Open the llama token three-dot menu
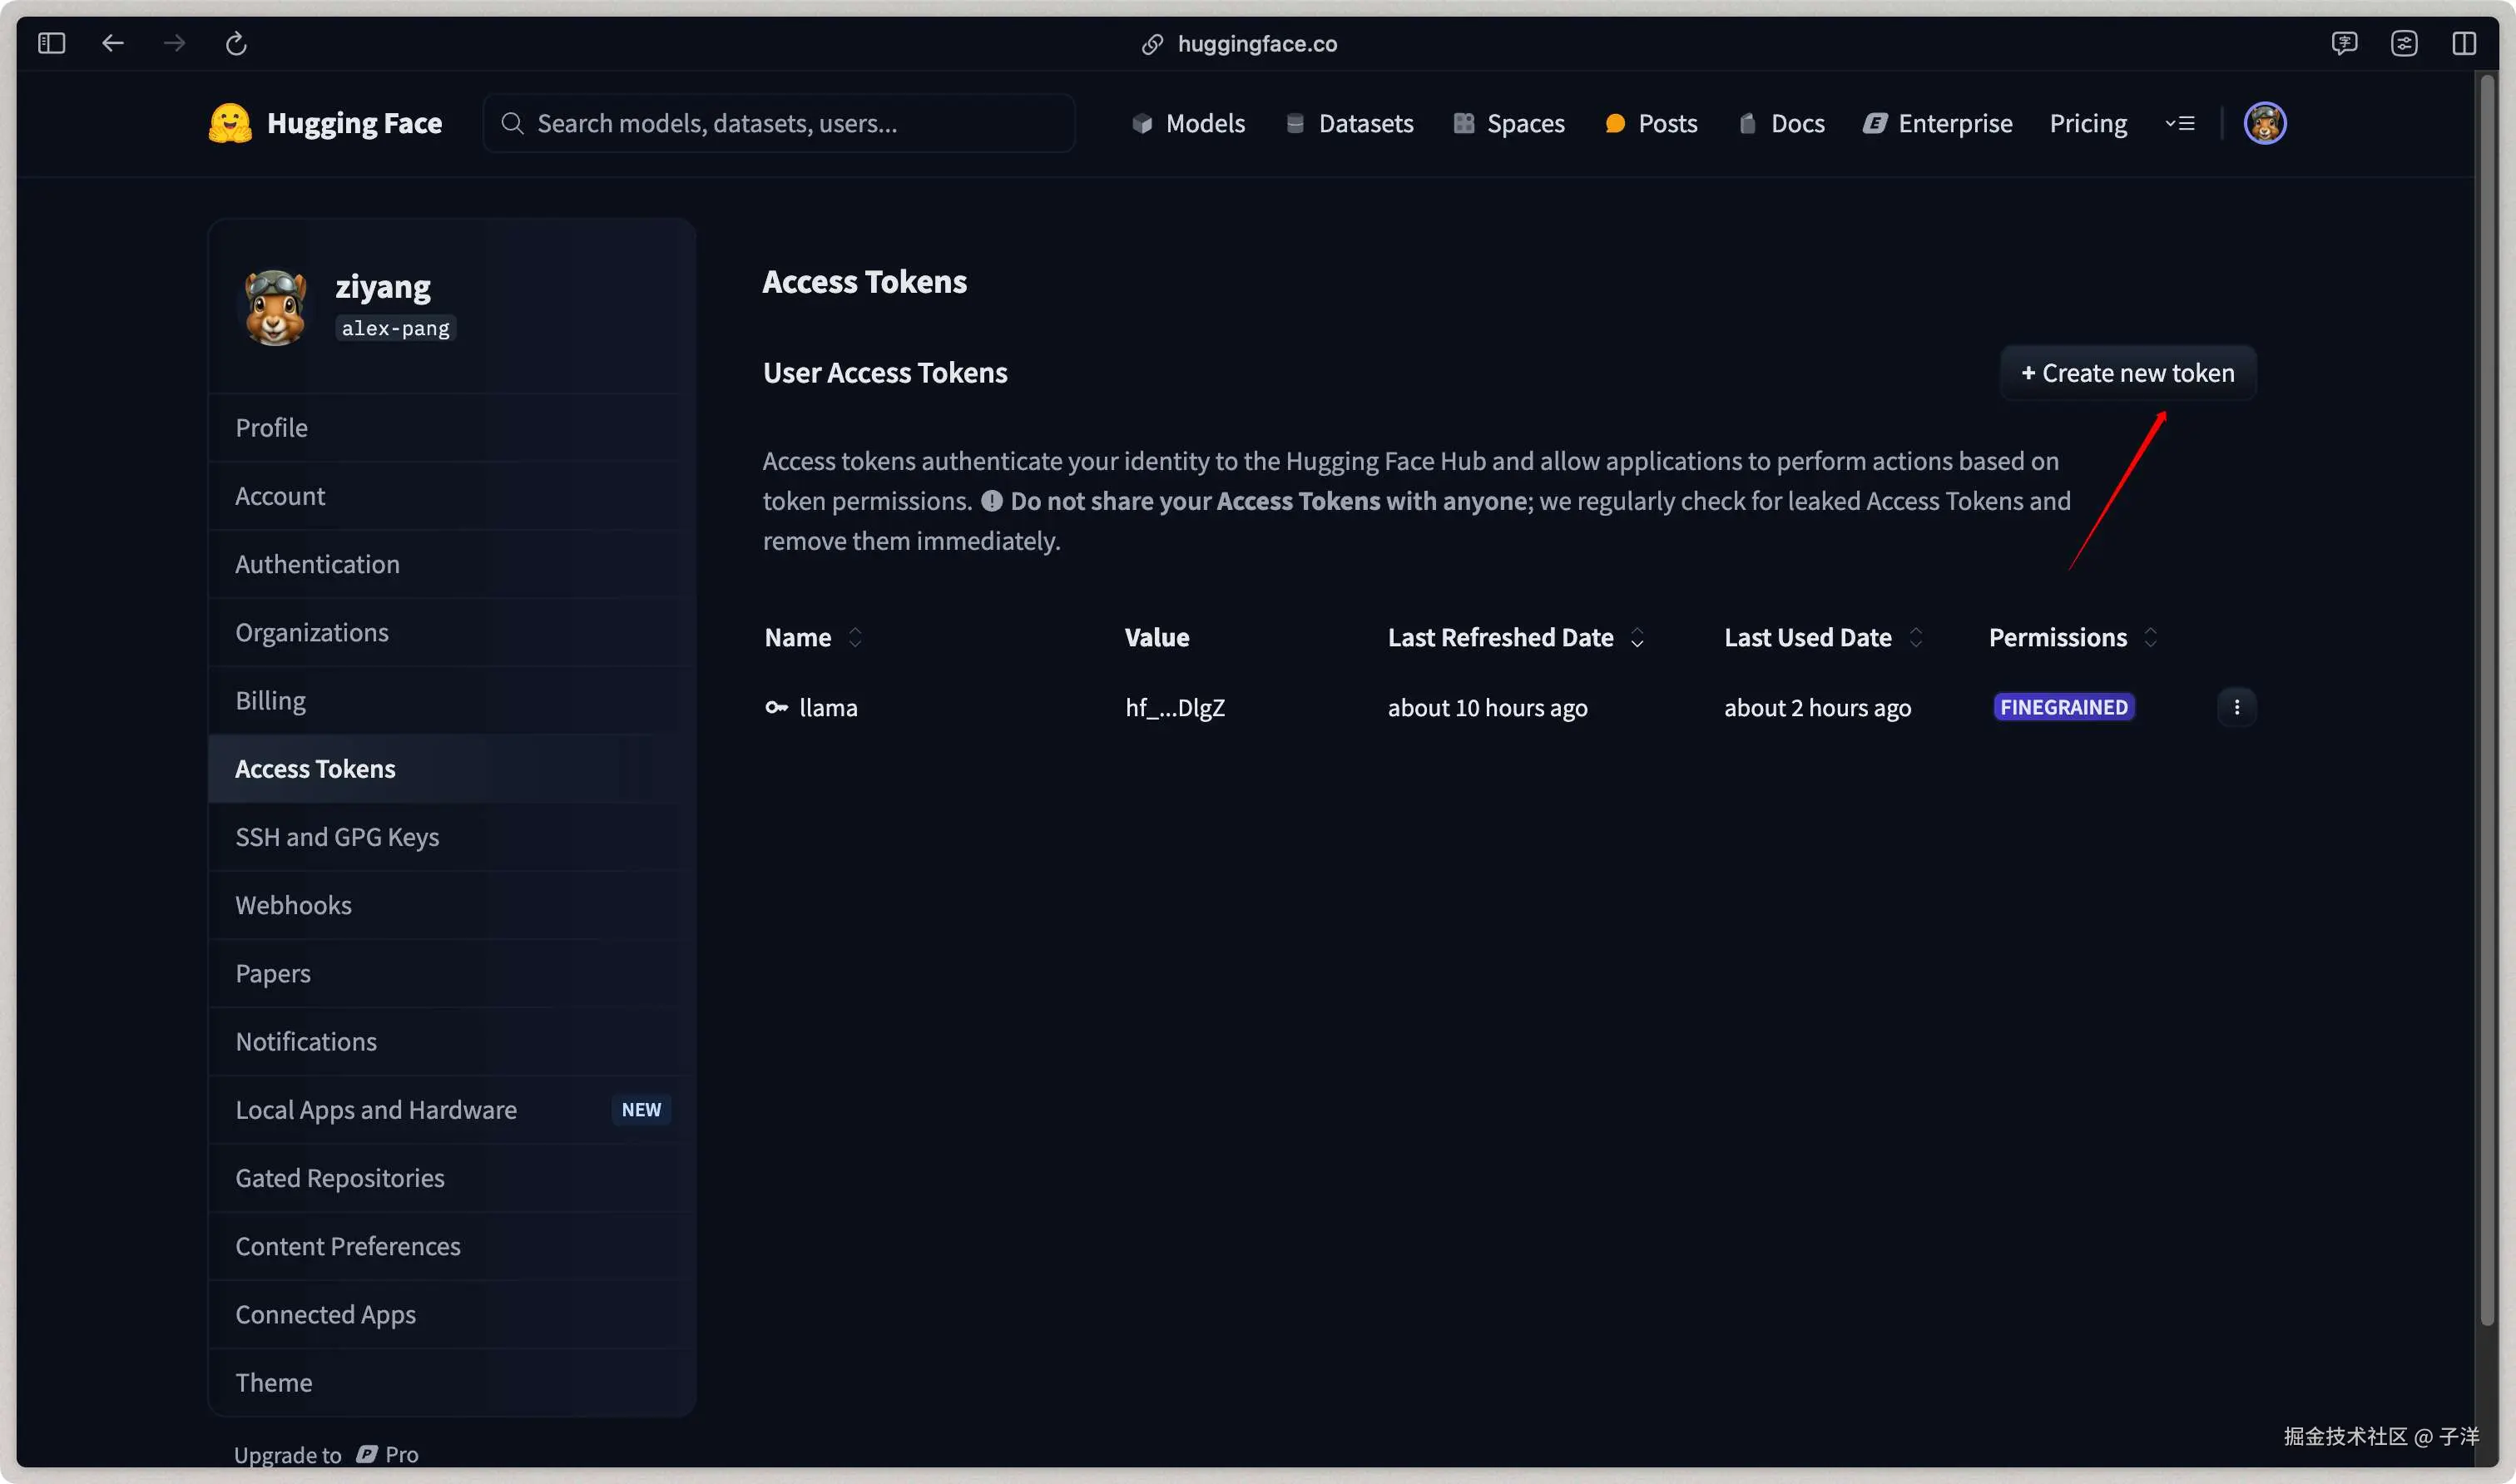Image resolution: width=2516 pixels, height=1484 pixels. point(2236,707)
